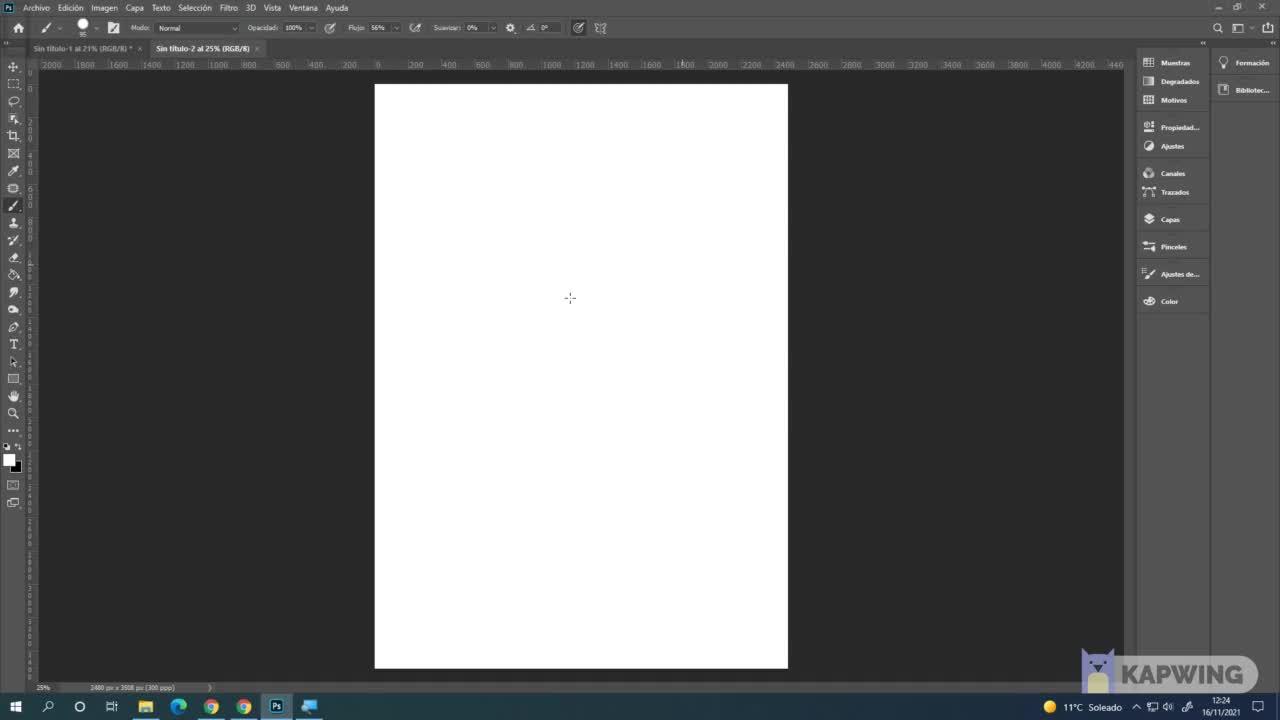Reset default foreground and background colors
The width and height of the screenshot is (1280, 720).
point(6,447)
